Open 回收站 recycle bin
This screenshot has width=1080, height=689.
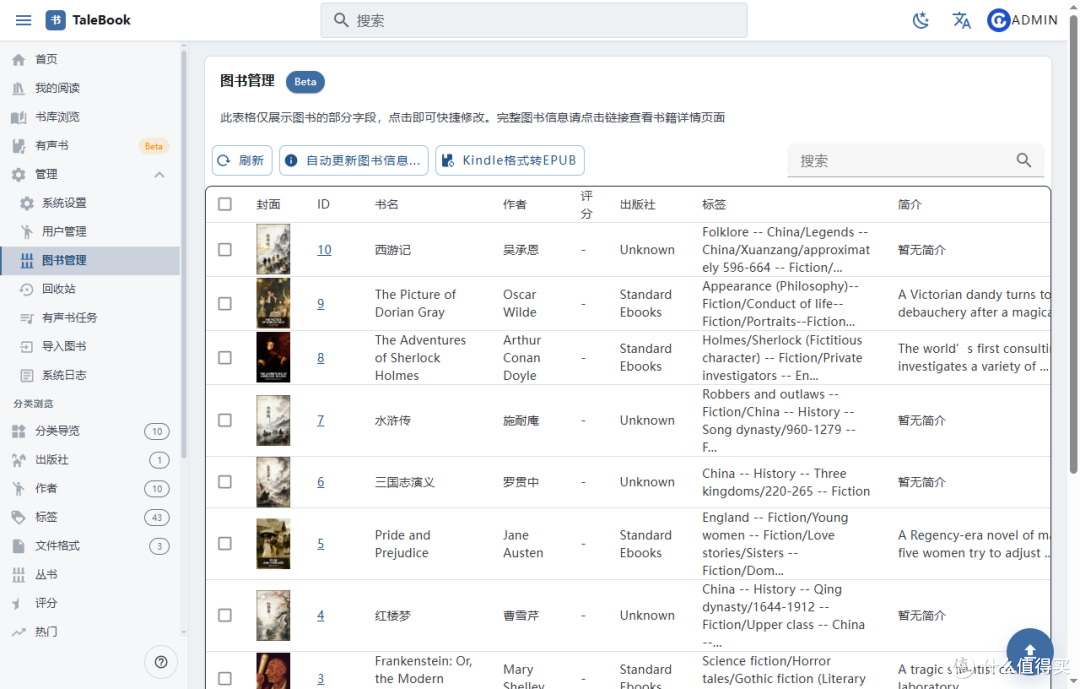point(90,289)
